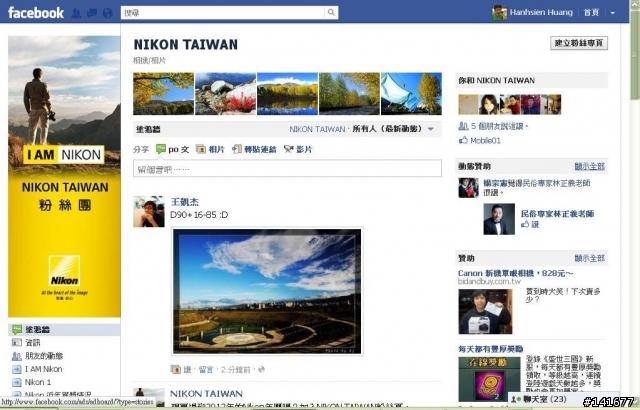This screenshot has height=410, width=640.
Task: Open NIKON TAIWAN post author link
Action: coord(206,394)
